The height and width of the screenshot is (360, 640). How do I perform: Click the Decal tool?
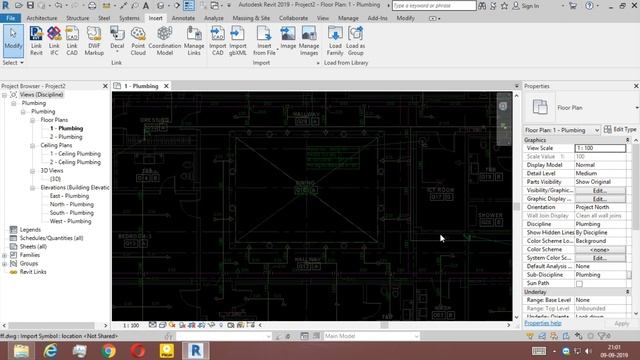point(117,40)
